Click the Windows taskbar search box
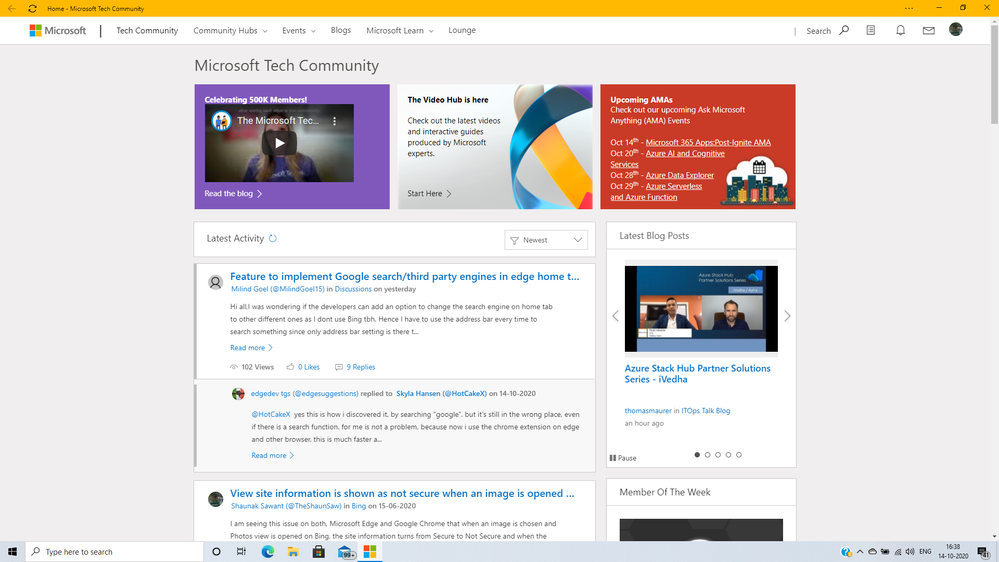 [x=115, y=552]
